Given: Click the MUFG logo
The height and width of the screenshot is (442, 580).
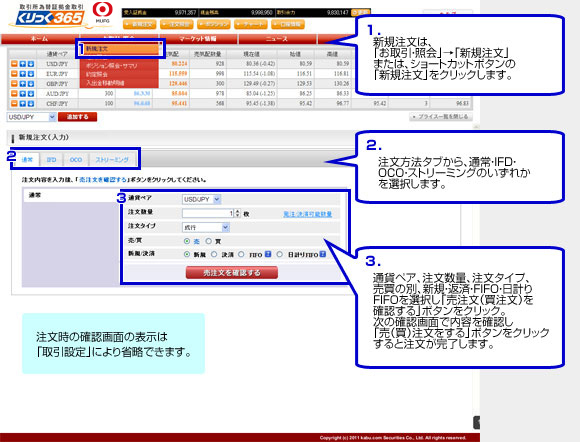Looking at the screenshot, I should coord(102,12).
